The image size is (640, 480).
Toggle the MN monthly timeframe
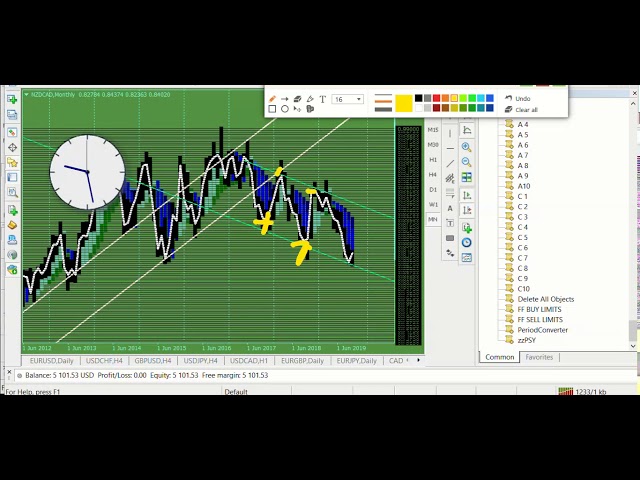433,219
